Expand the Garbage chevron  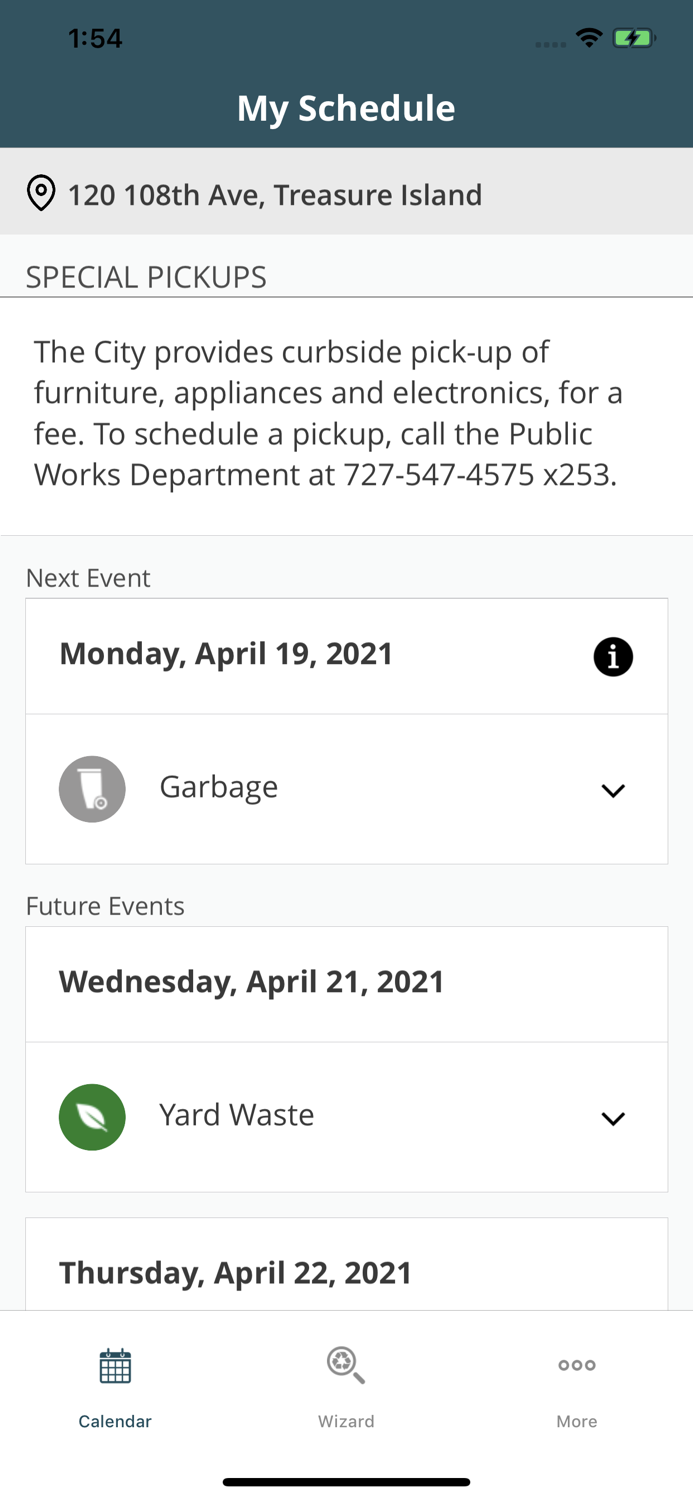click(613, 790)
